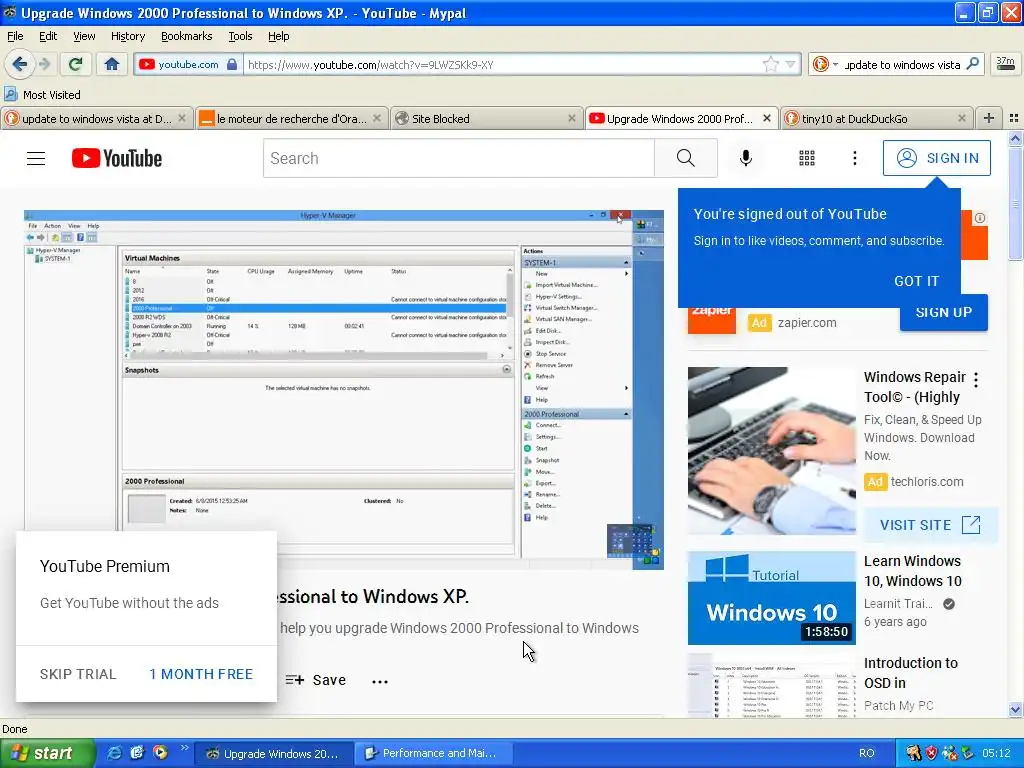Bookmark this page with the star icon
The height and width of the screenshot is (768, 1024).
(x=771, y=64)
